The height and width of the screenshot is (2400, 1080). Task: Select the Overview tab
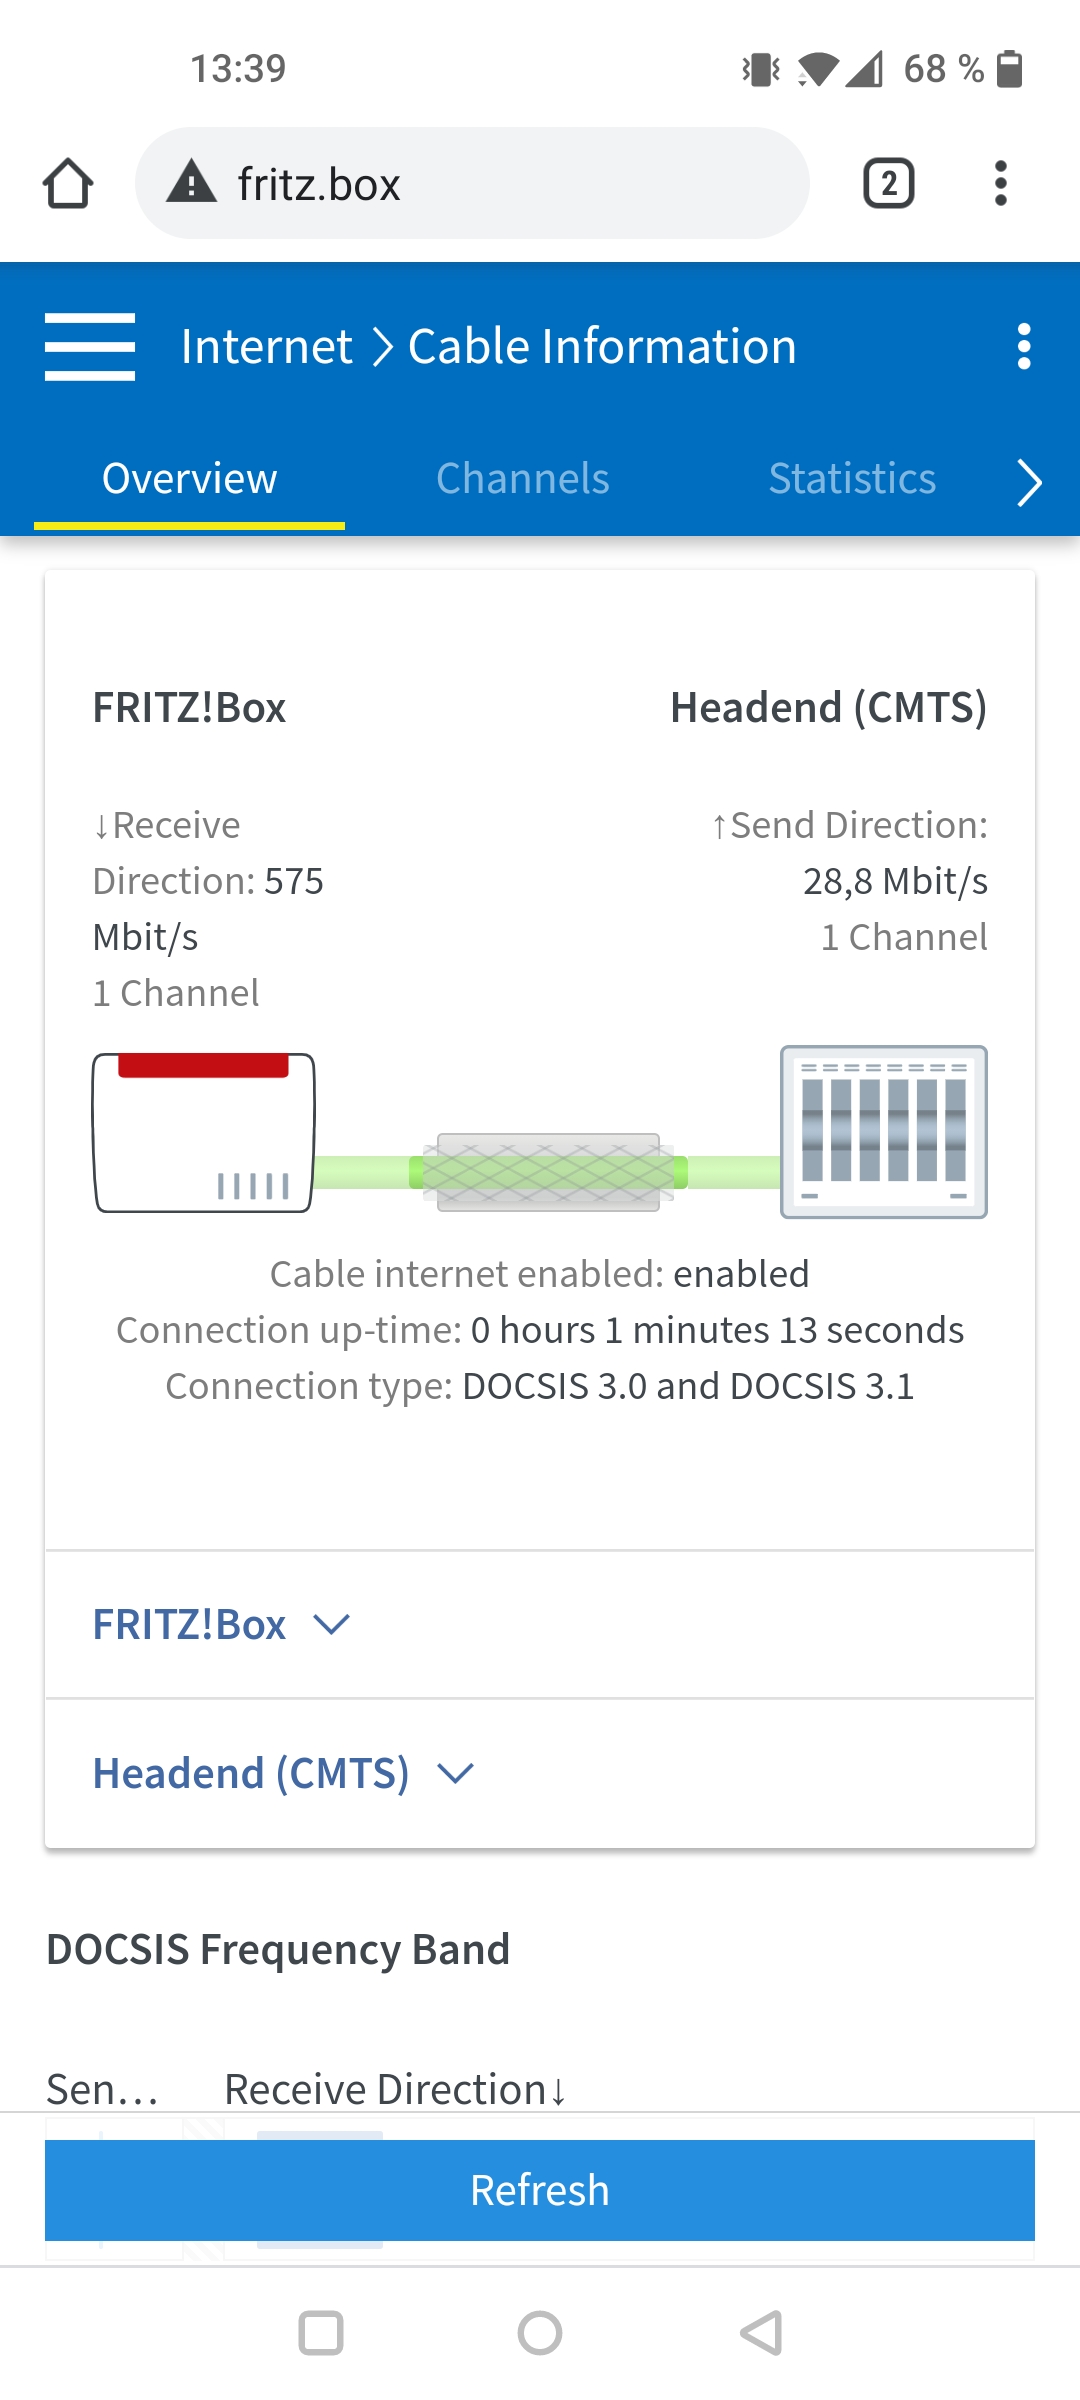[190, 479]
